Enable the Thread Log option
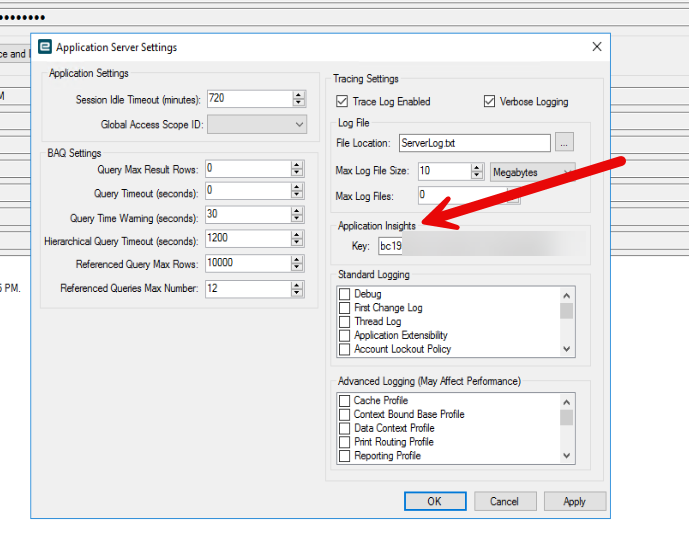Image resolution: width=689 pixels, height=556 pixels. pyautogui.click(x=344, y=322)
